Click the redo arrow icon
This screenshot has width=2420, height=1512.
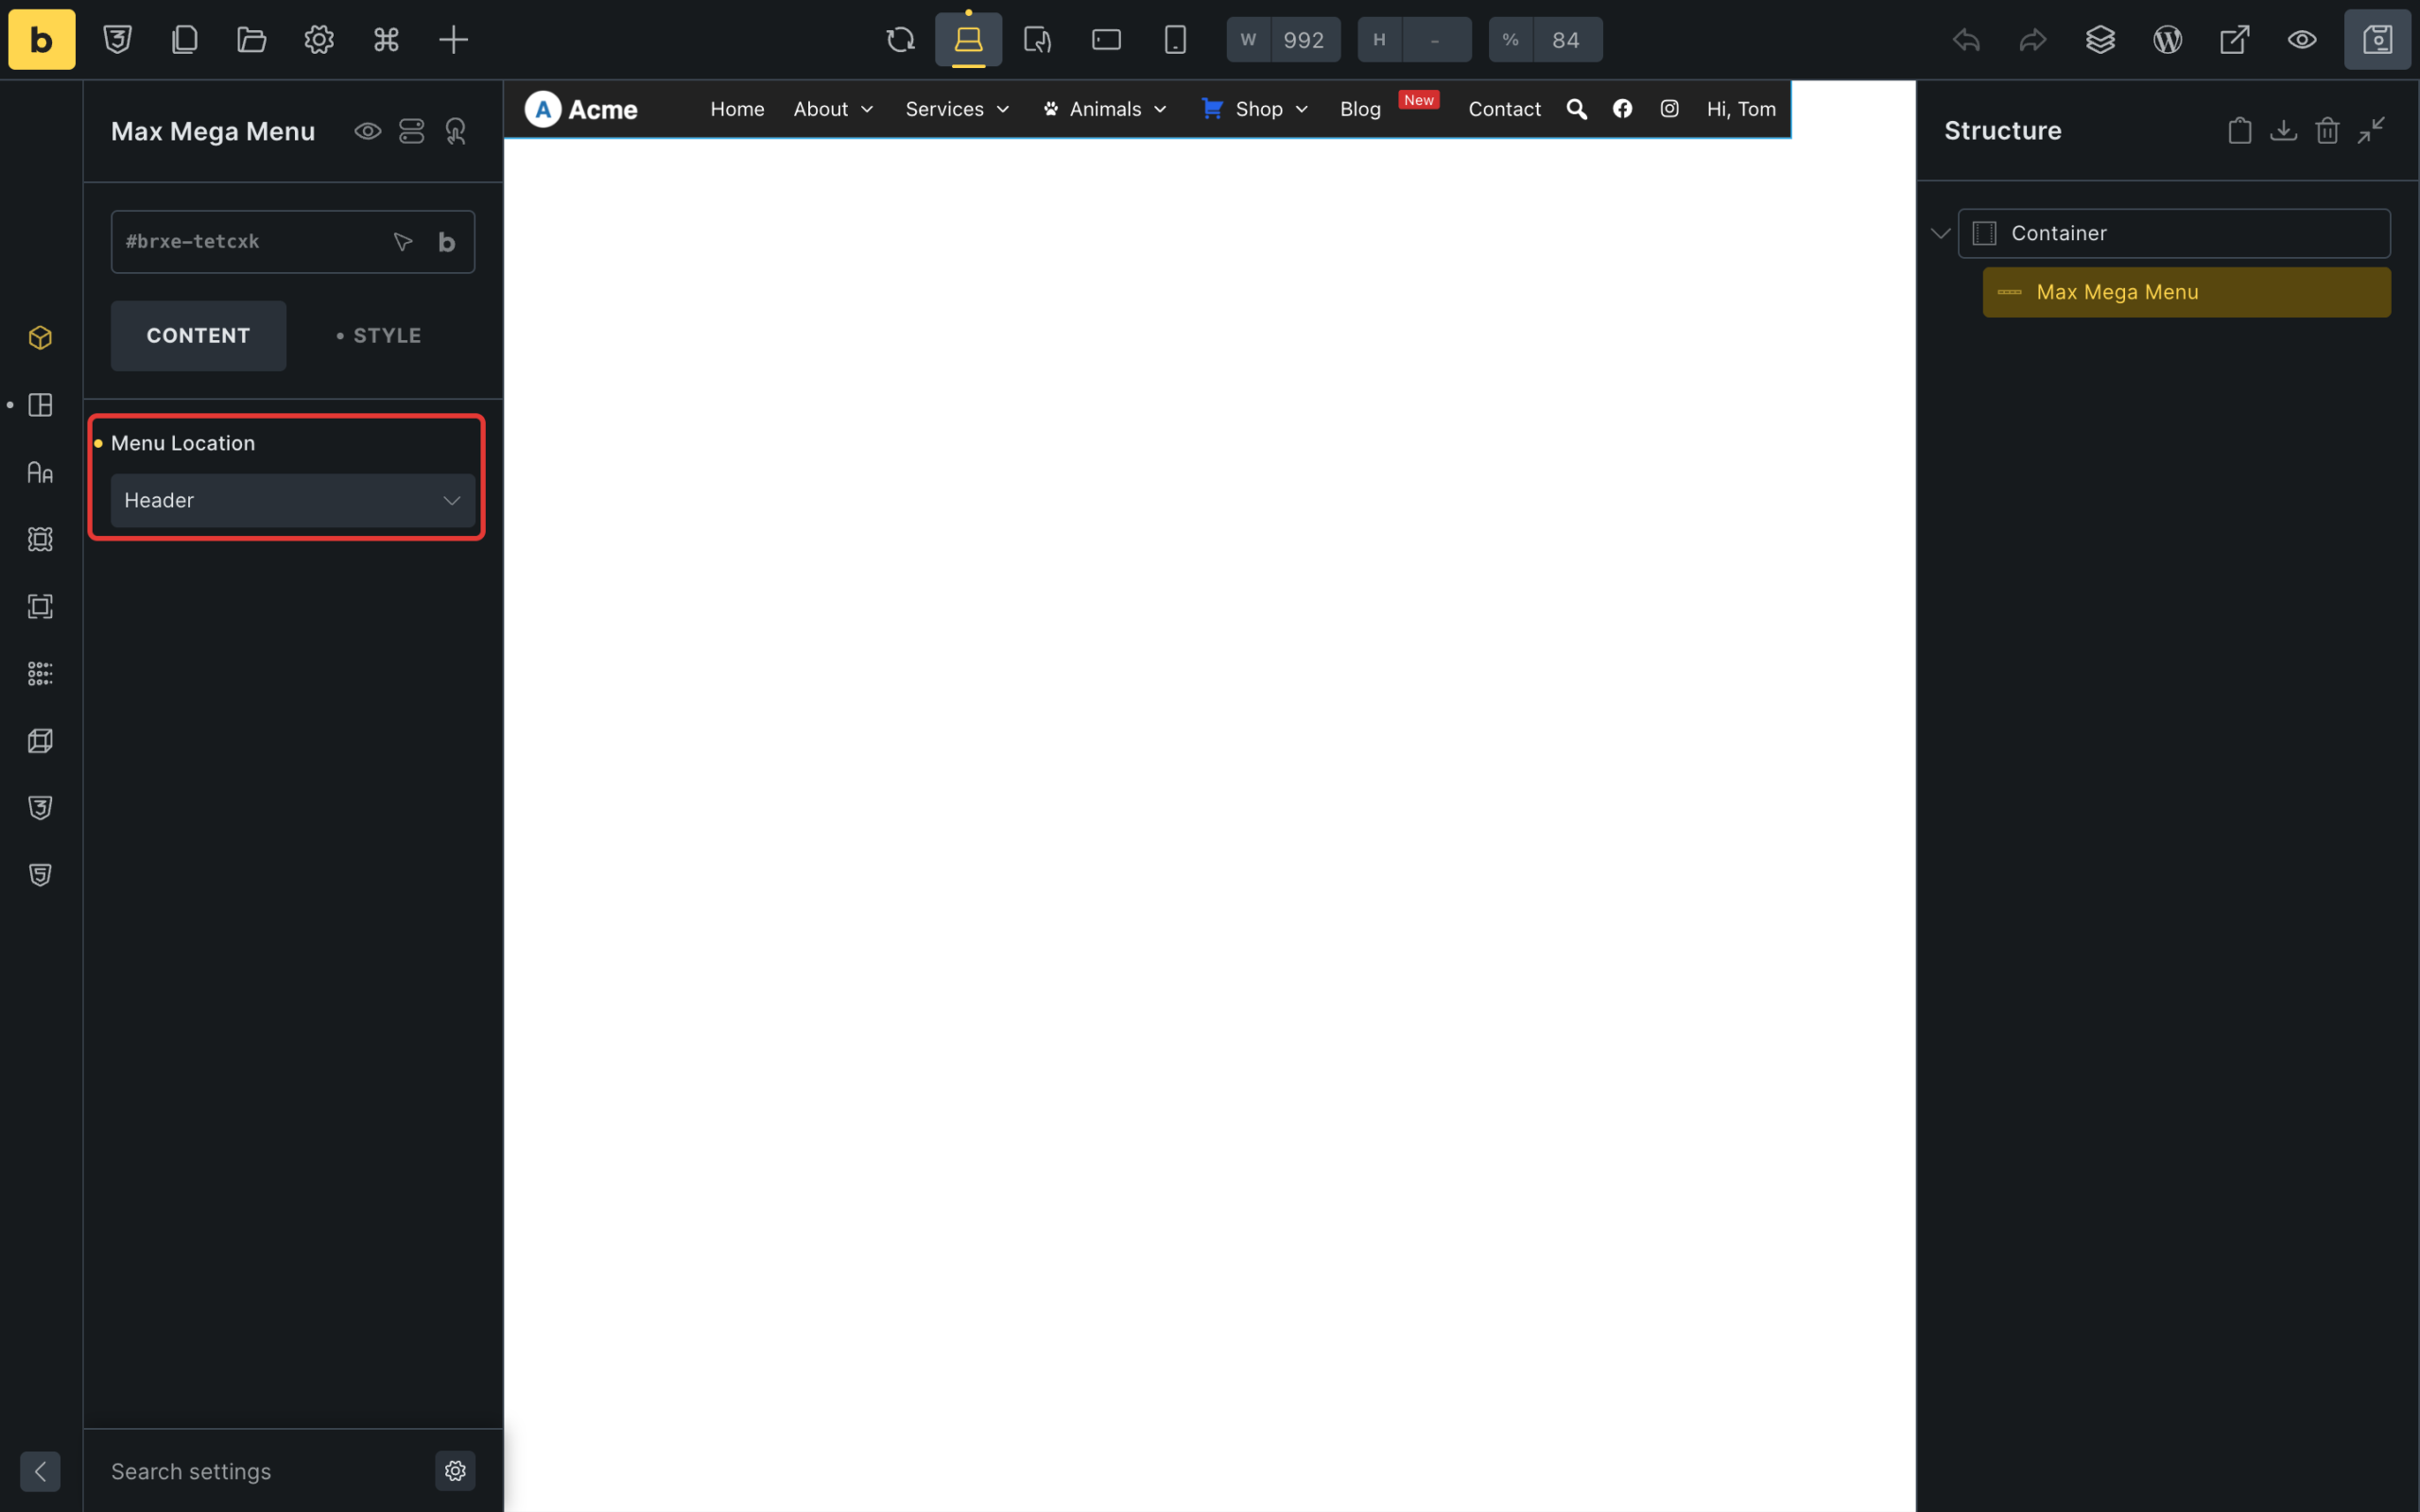[x=2033, y=40]
